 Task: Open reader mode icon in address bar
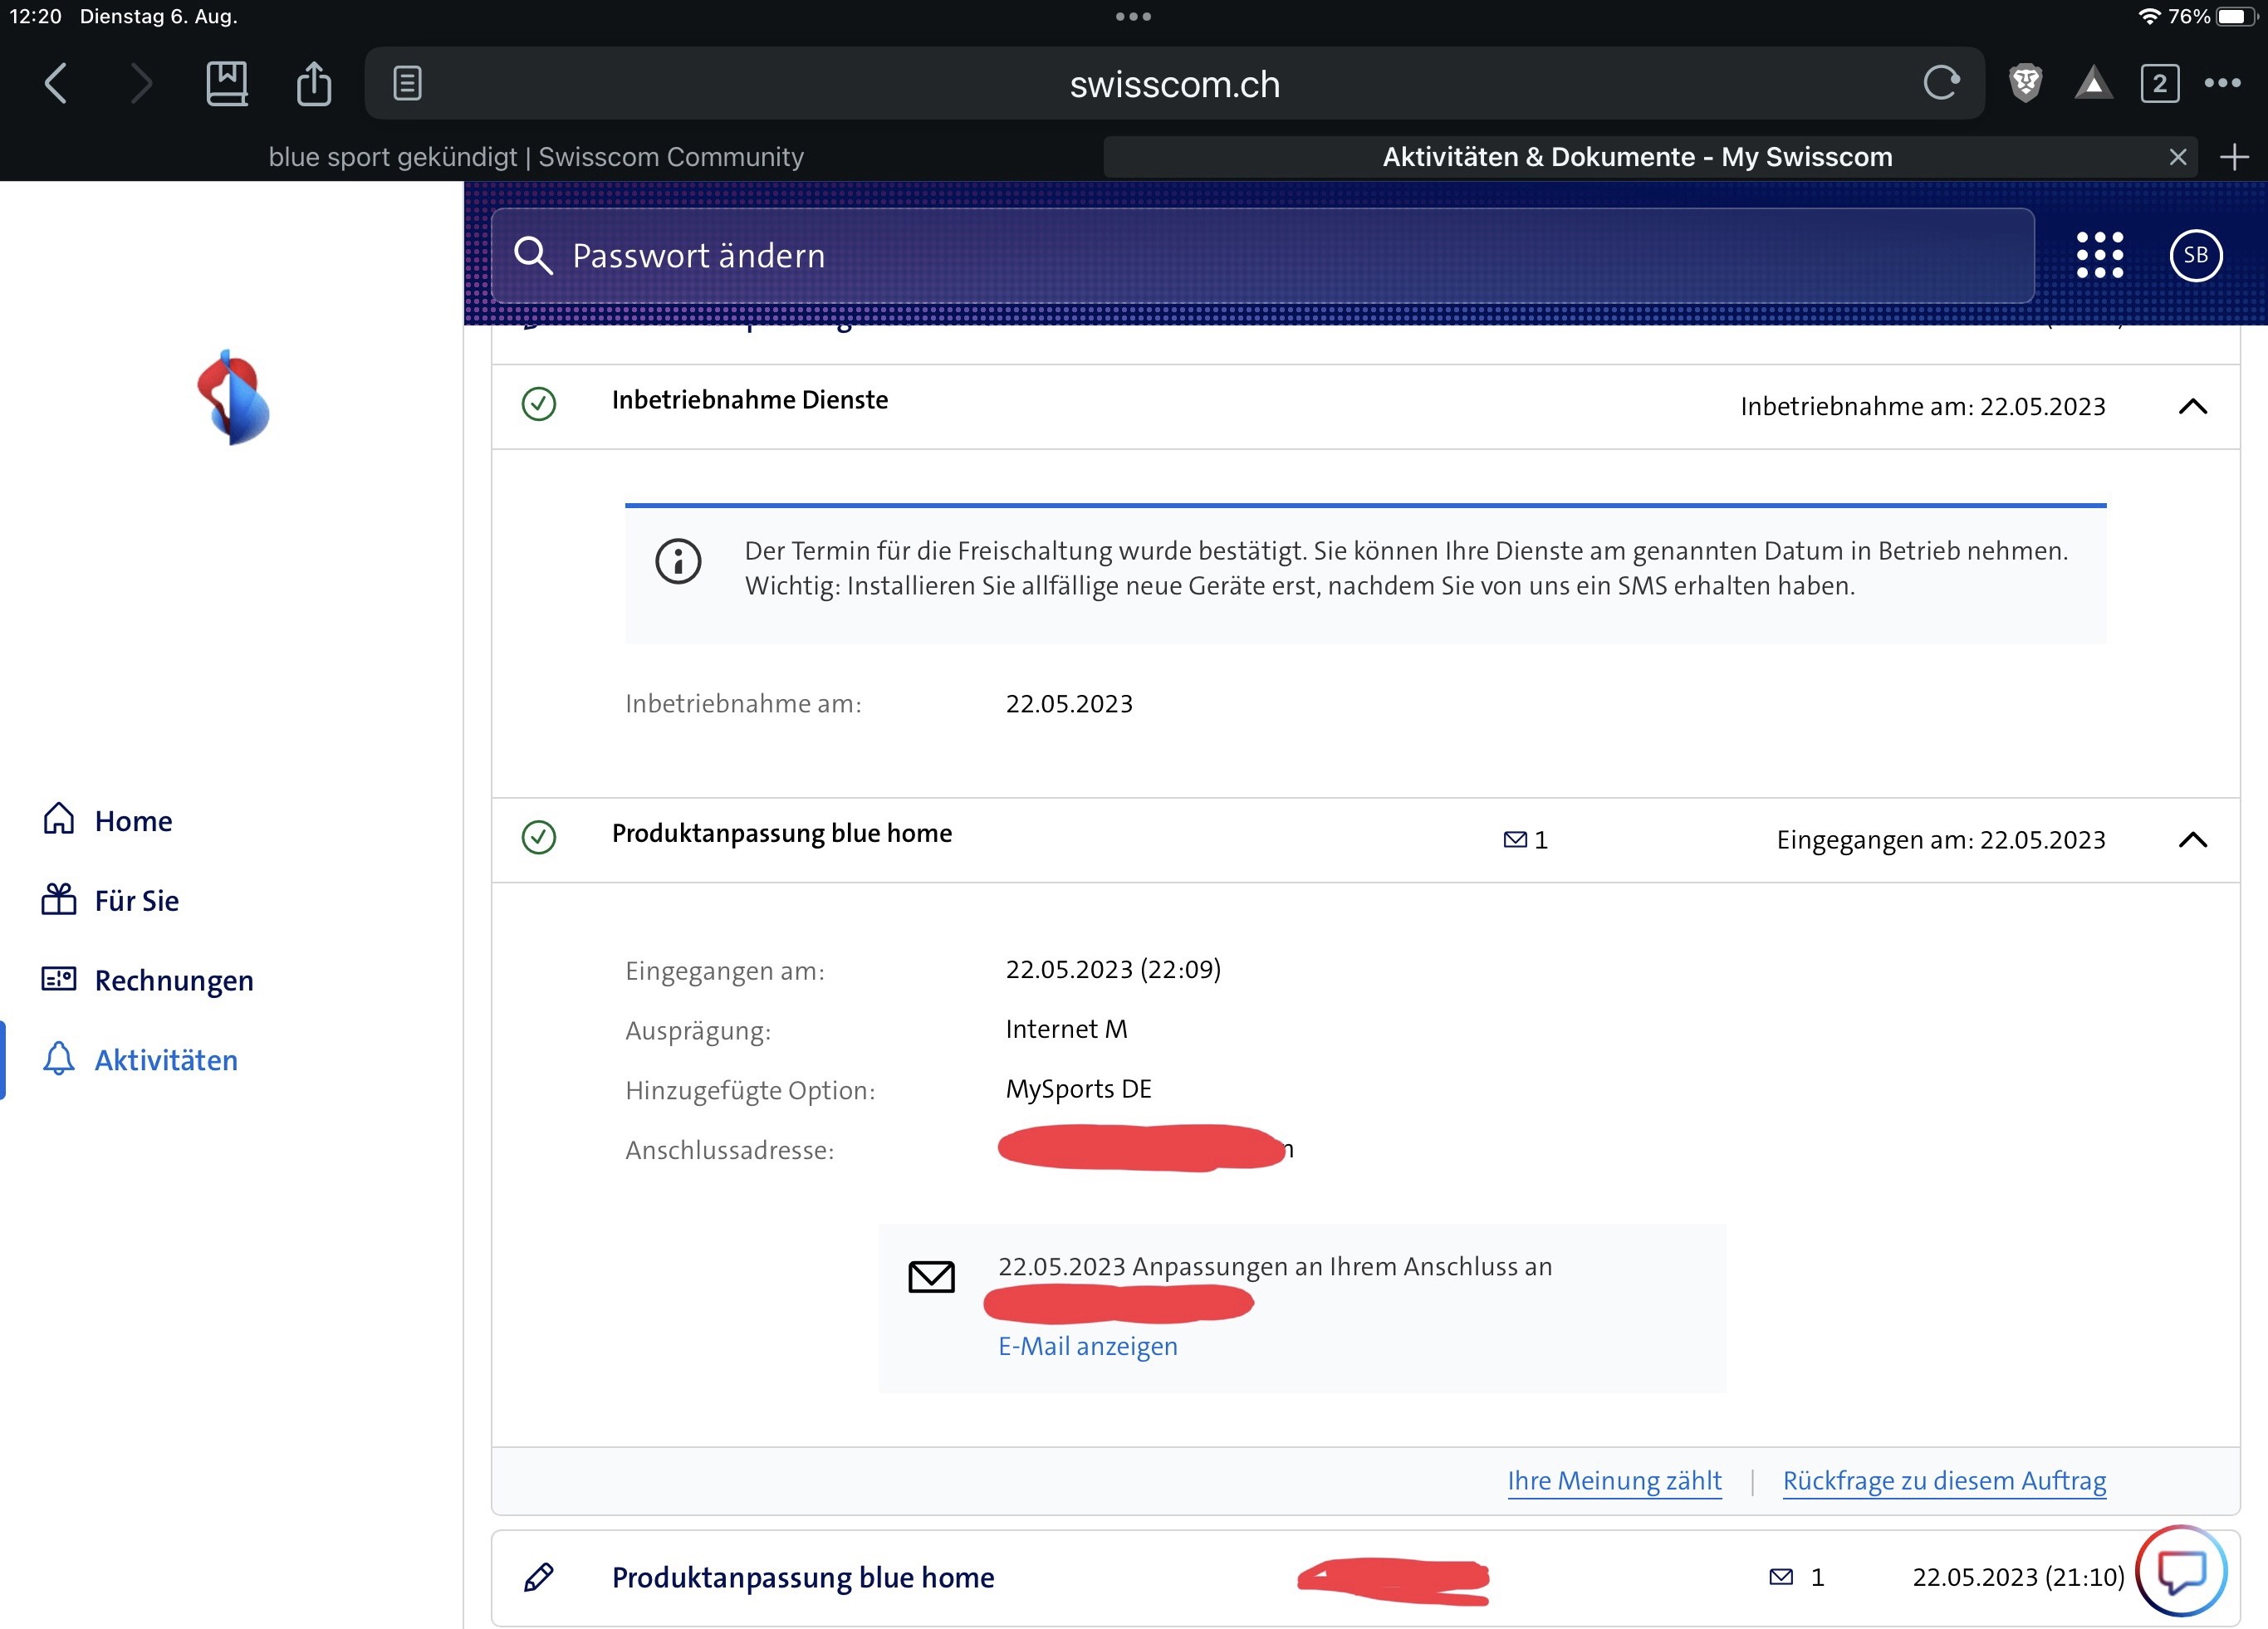[407, 83]
